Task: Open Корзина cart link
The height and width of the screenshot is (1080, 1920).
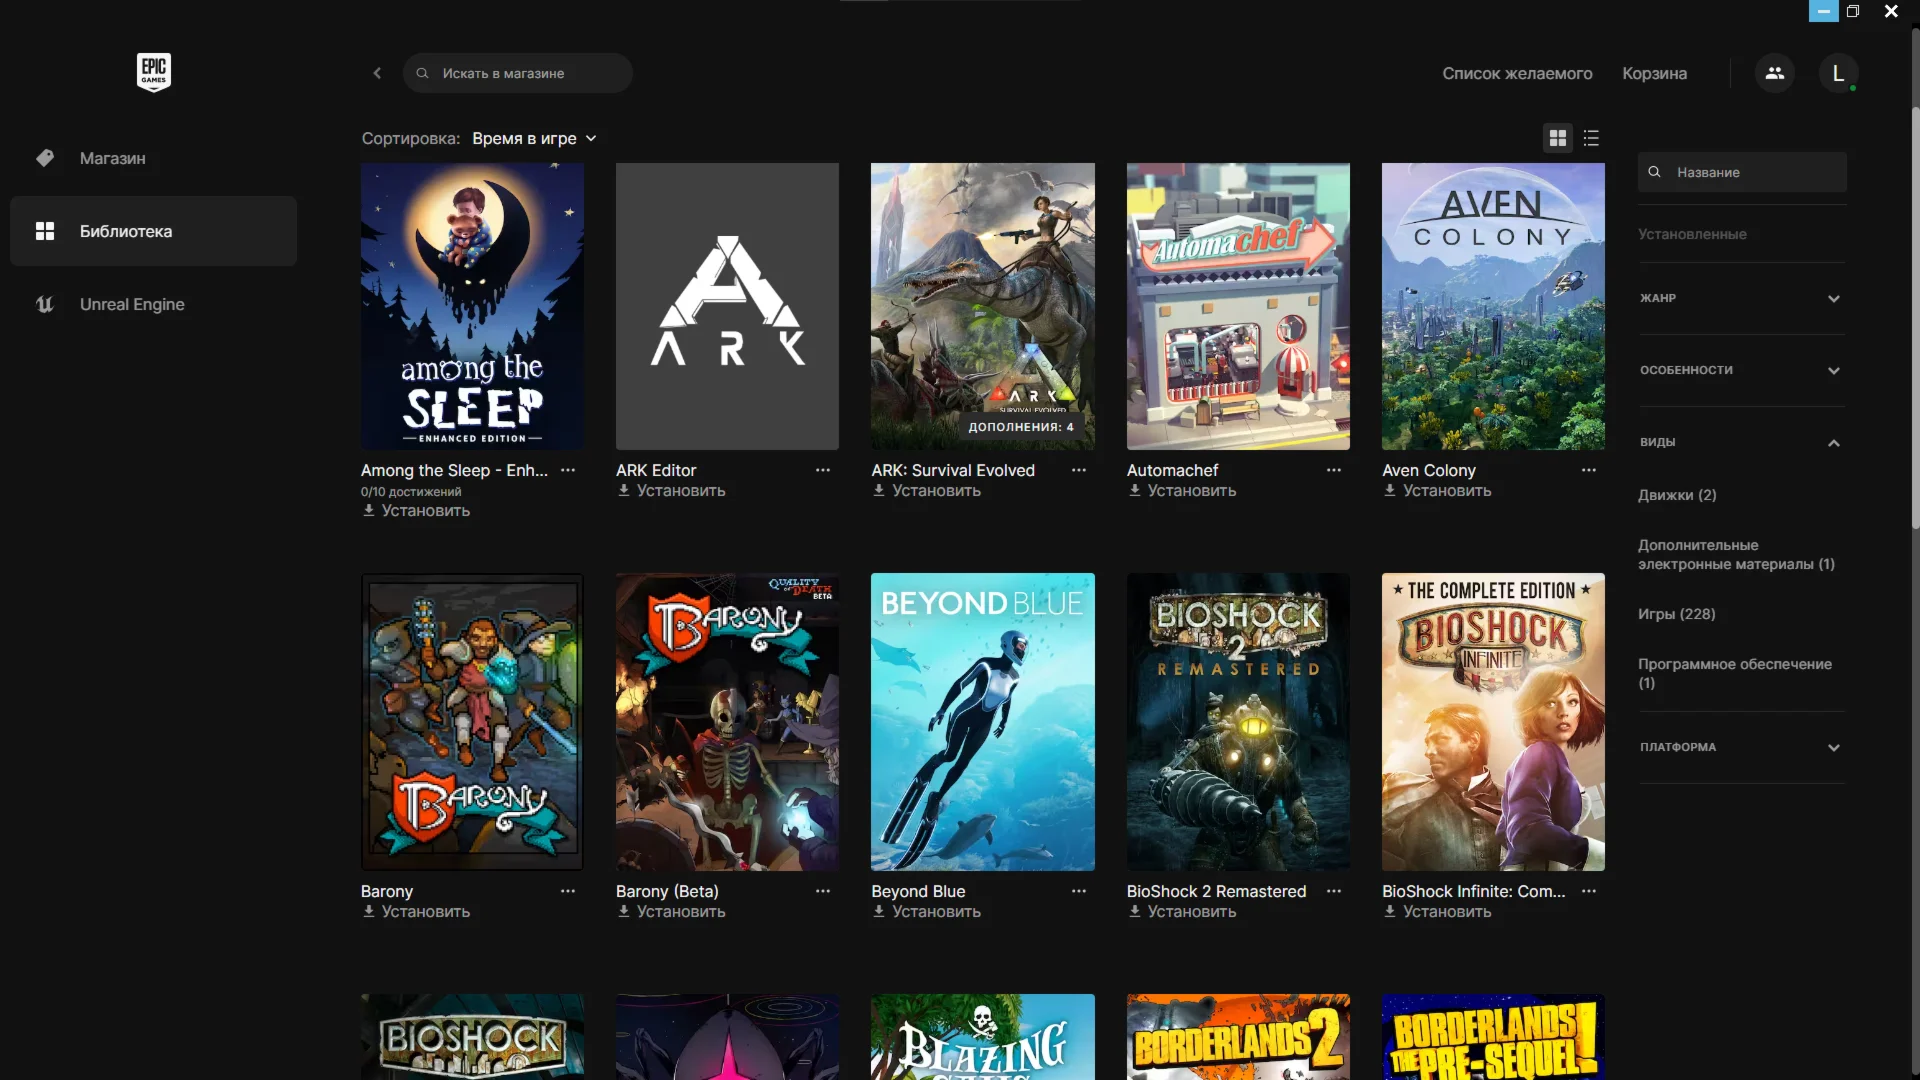Action: [x=1654, y=73]
